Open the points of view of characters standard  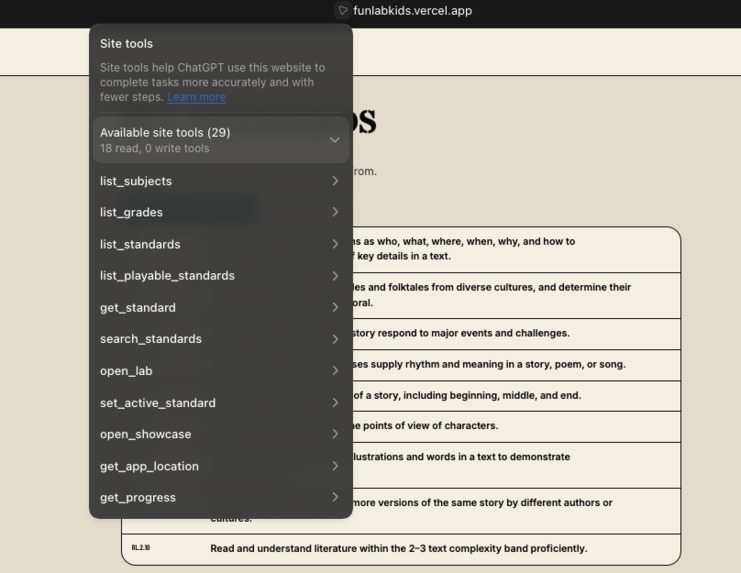(x=517, y=427)
